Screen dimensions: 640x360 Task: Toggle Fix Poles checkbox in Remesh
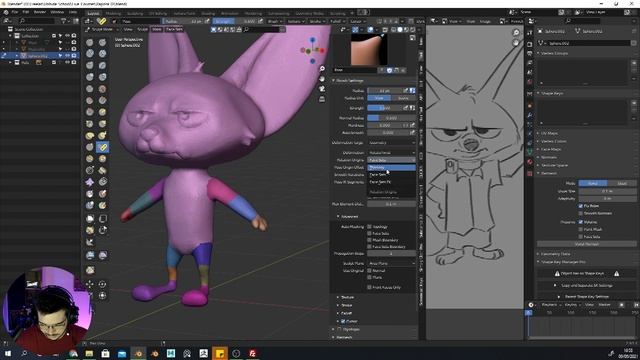coord(581,206)
